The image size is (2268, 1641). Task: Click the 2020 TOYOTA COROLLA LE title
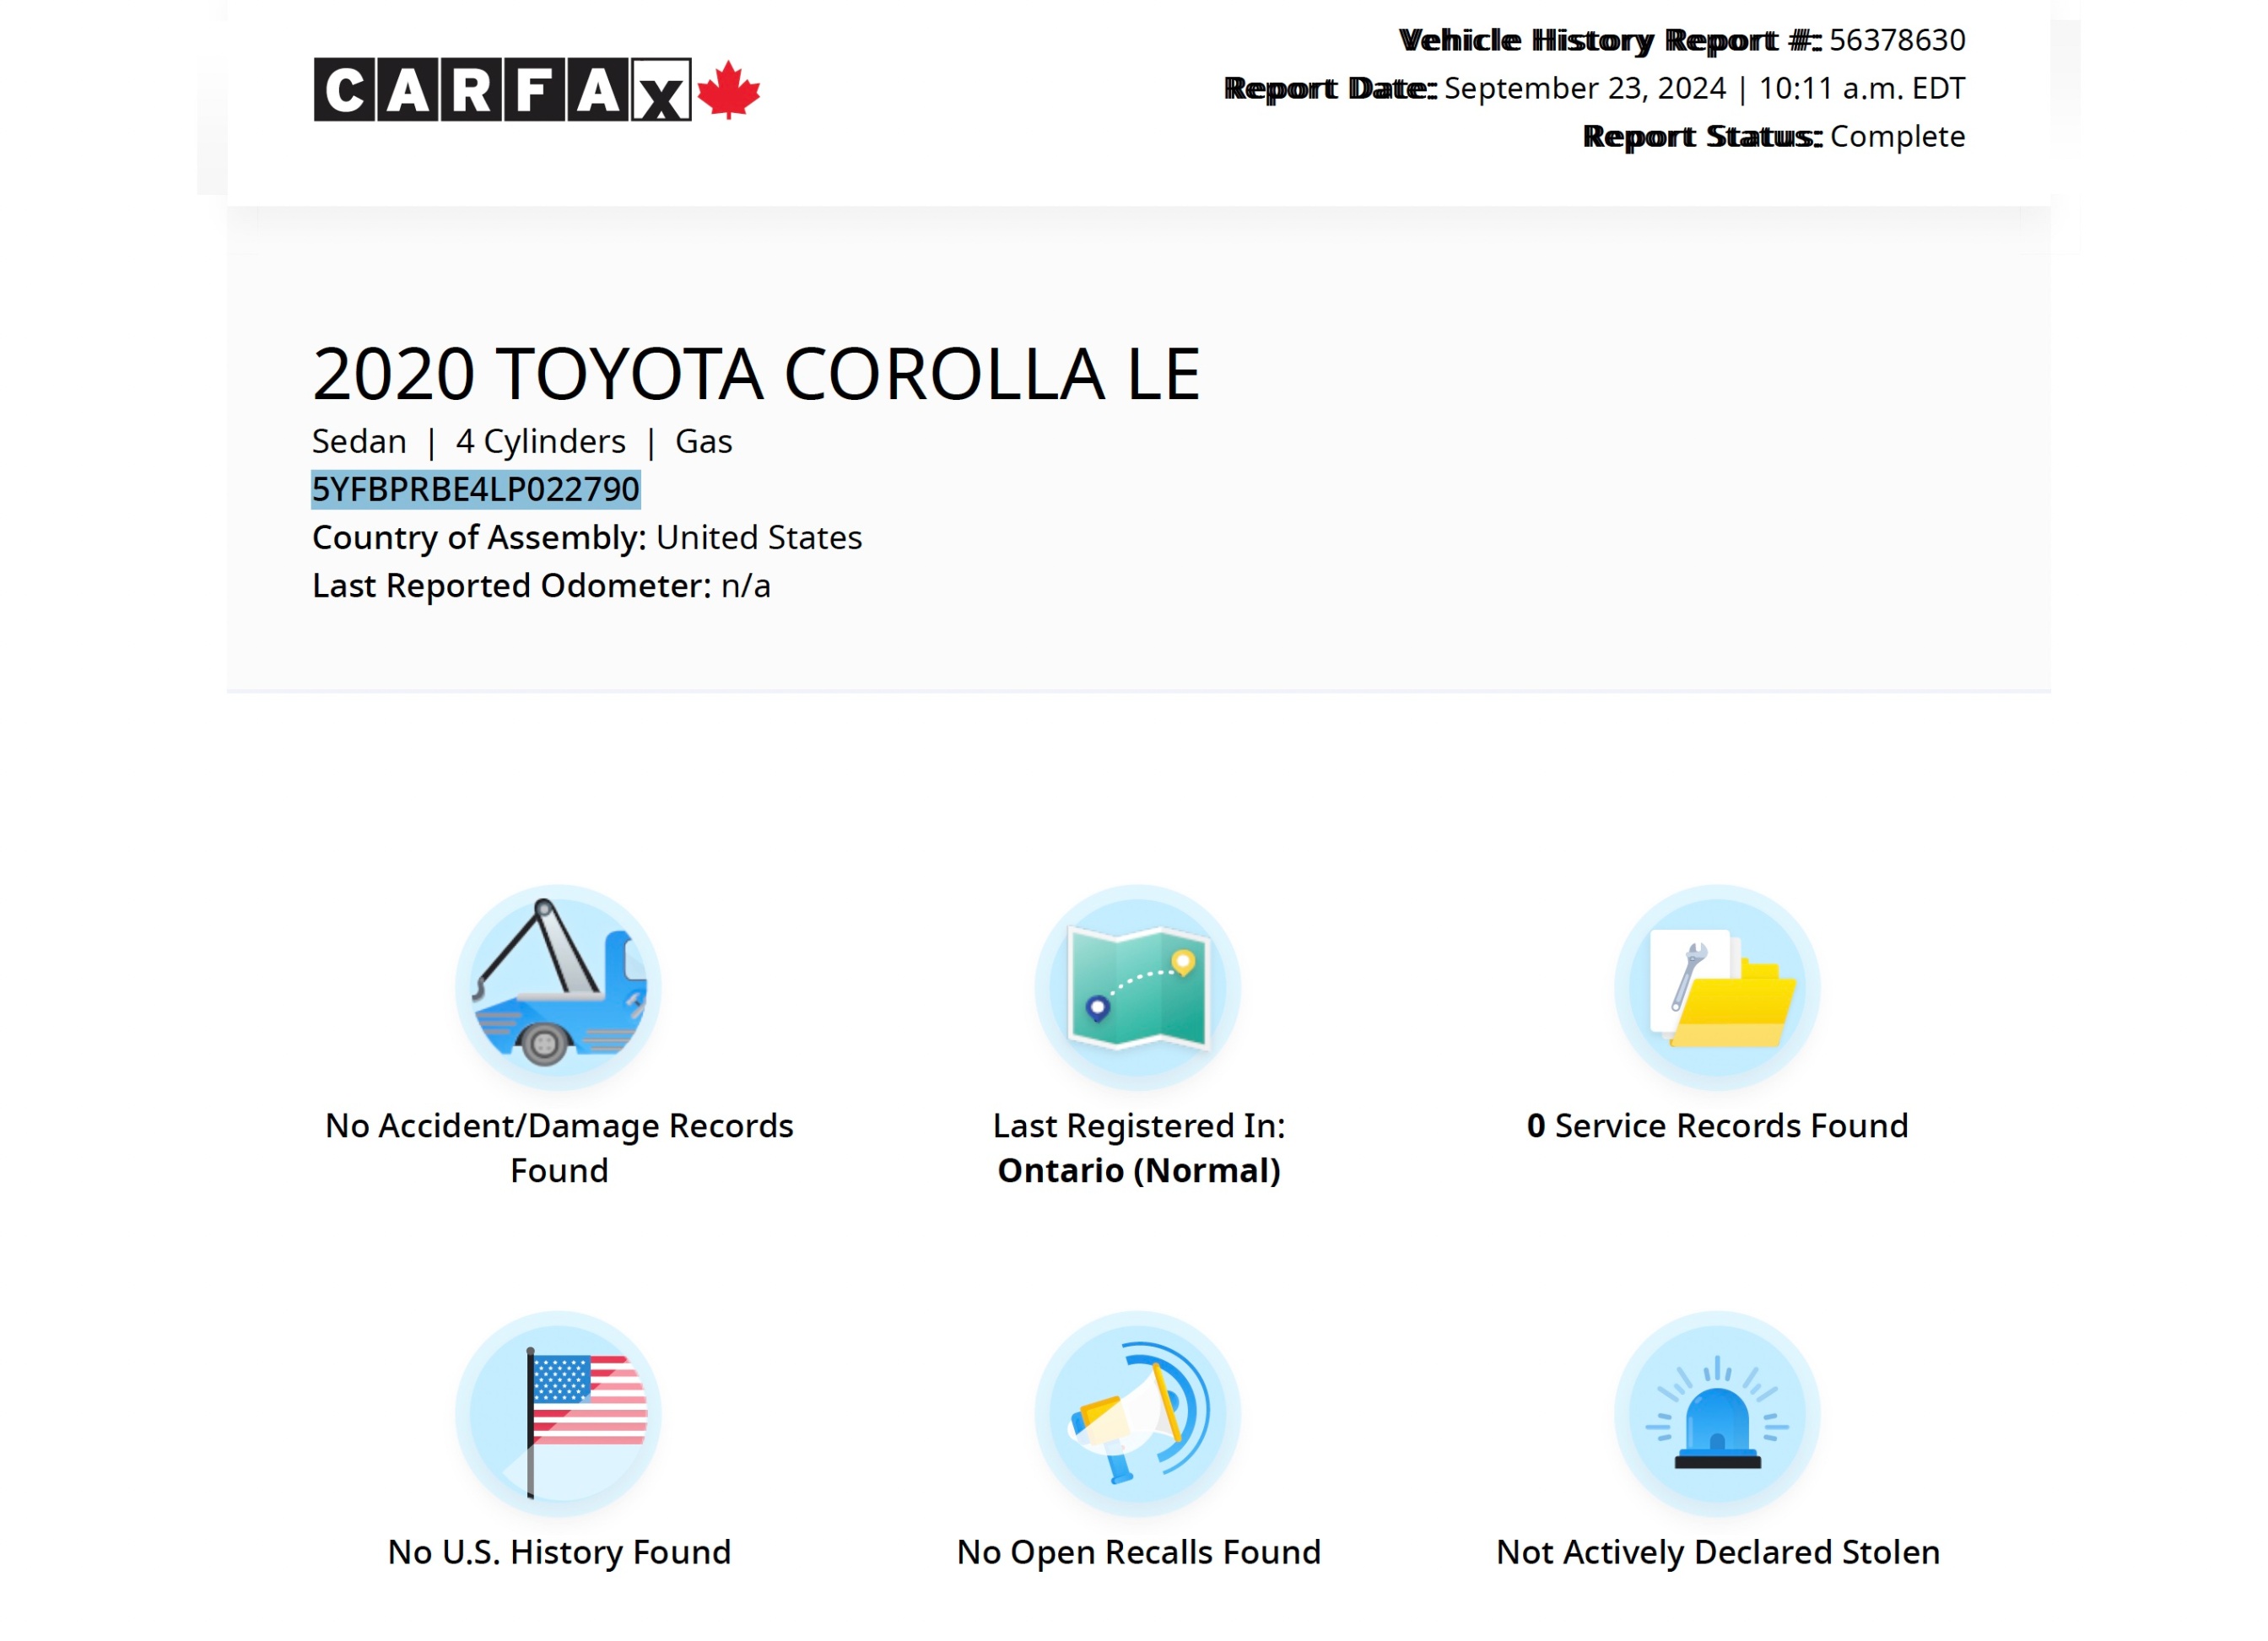tap(756, 375)
